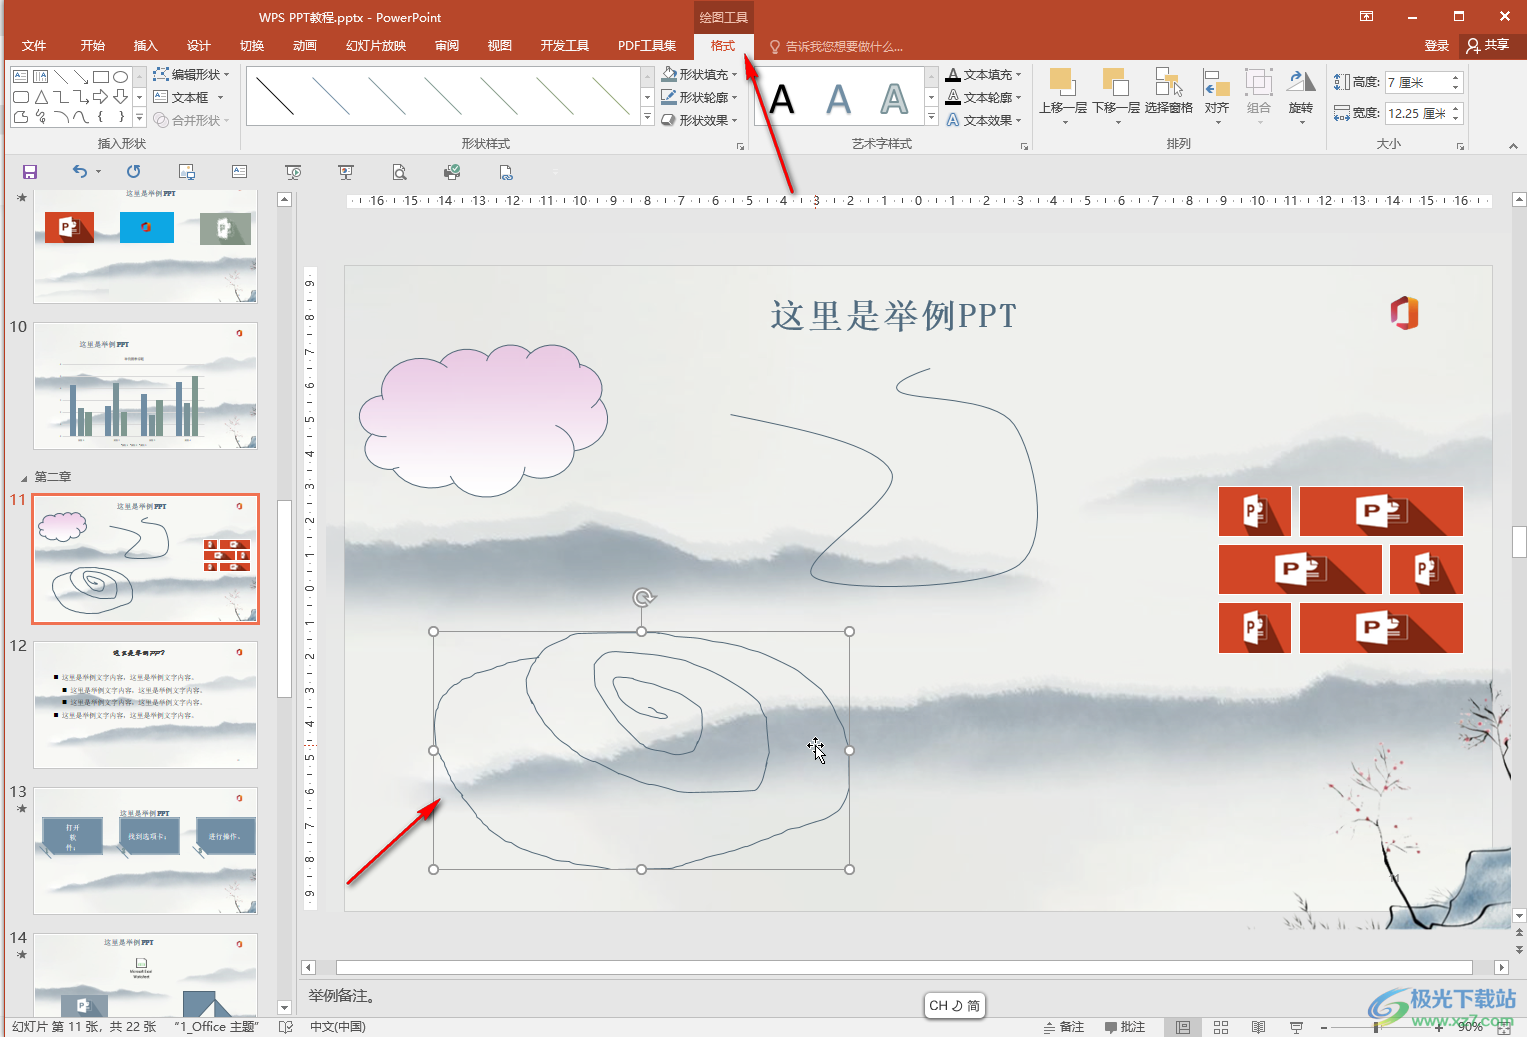
Task: Select the rectangle shape in shapes gallery
Action: pyautogui.click(x=101, y=77)
